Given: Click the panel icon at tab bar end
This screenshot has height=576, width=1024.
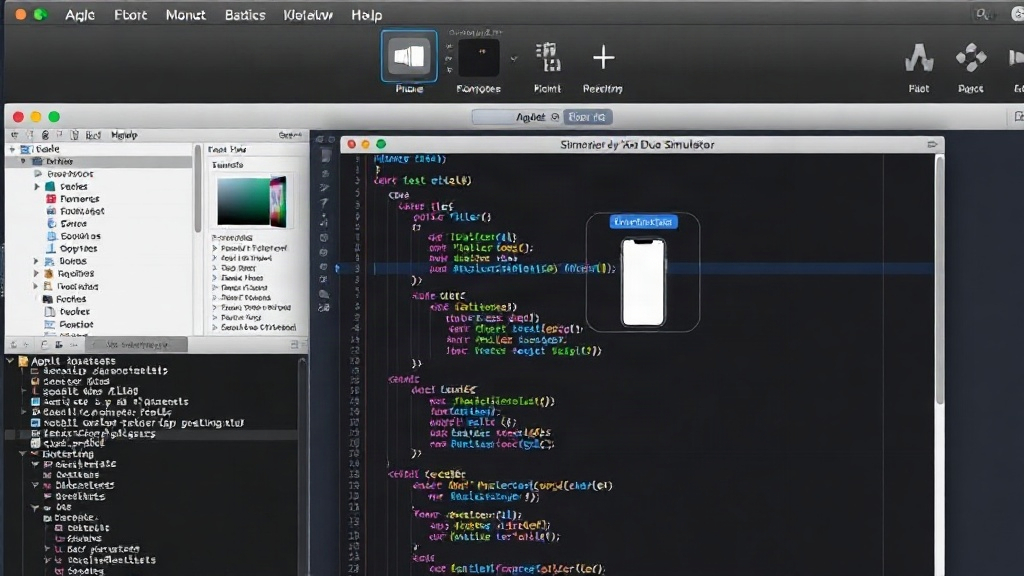Looking at the screenshot, I should tap(1018, 116).
